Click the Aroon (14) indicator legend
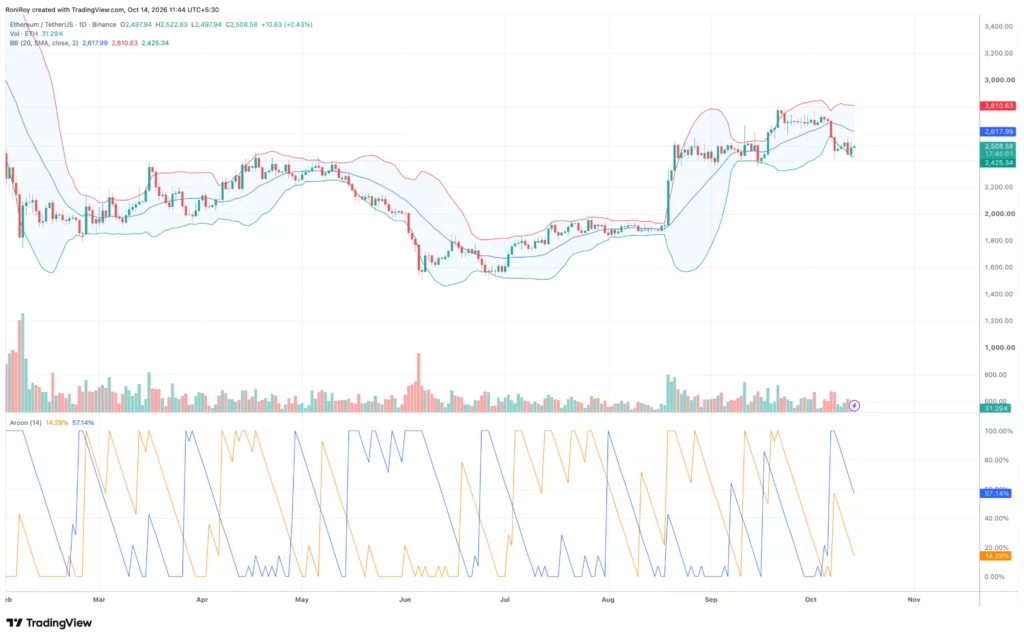Screen dimensions: 1024x639 (25, 423)
